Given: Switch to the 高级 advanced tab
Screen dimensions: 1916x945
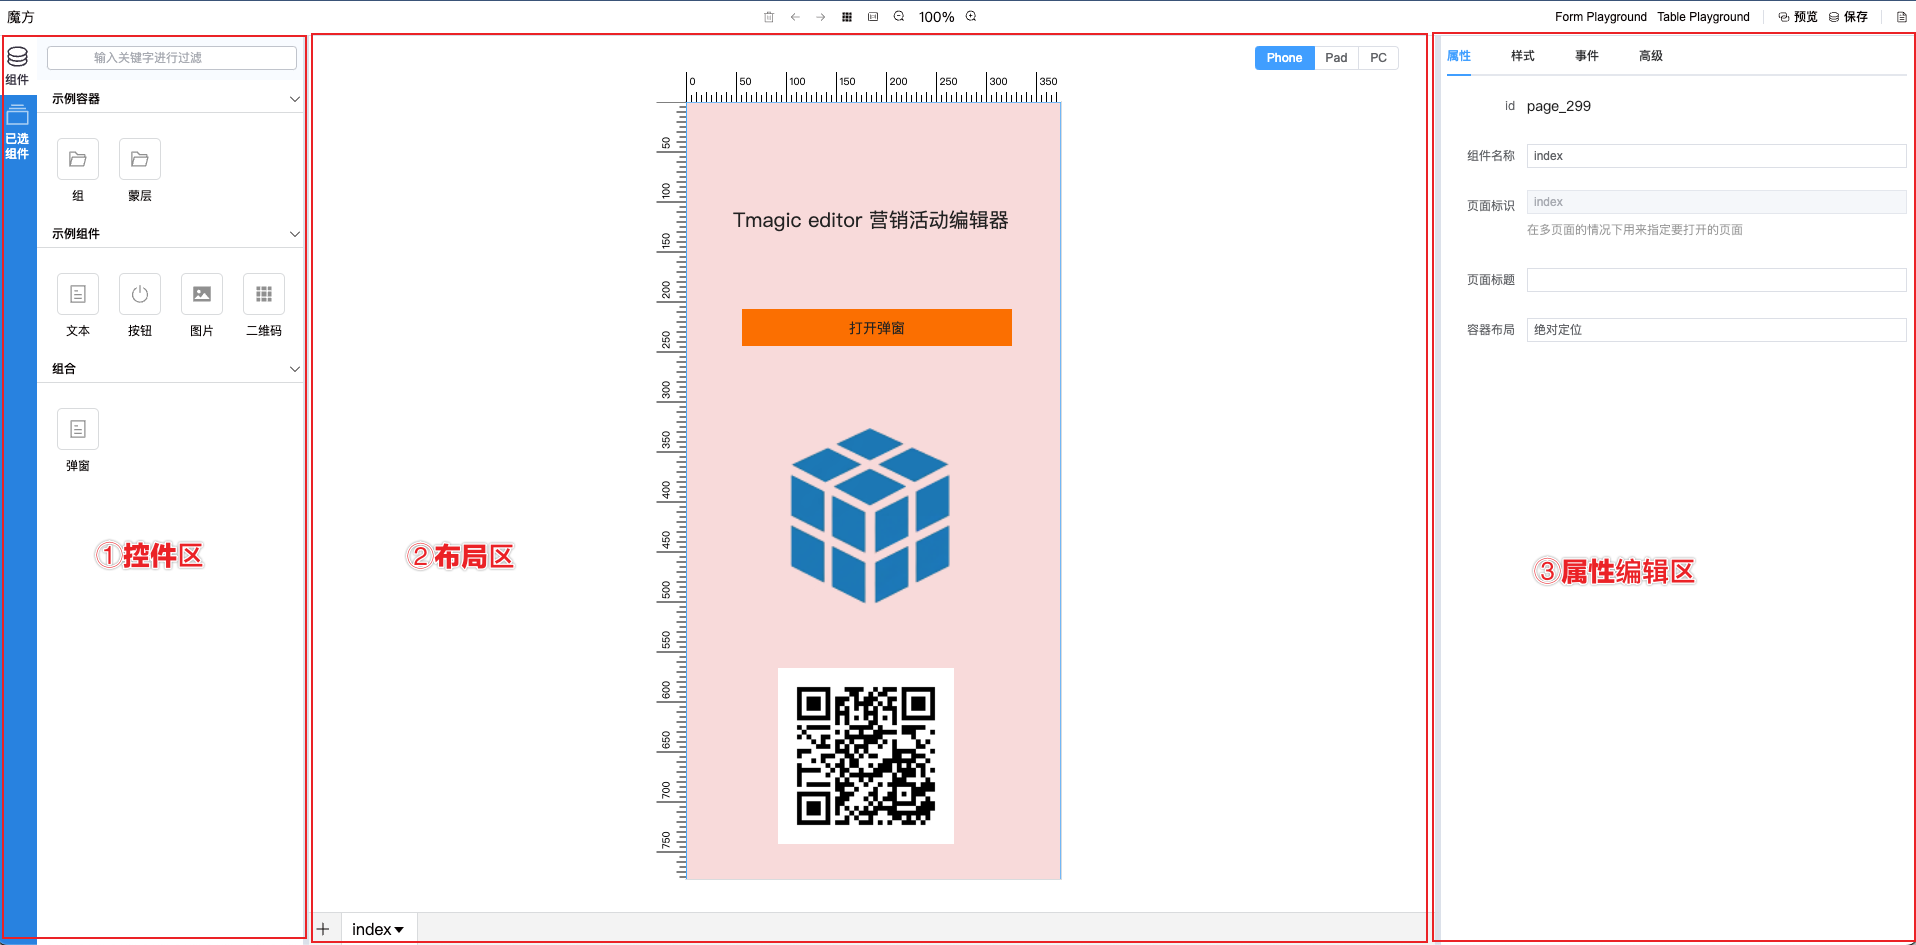Looking at the screenshot, I should (x=1651, y=56).
